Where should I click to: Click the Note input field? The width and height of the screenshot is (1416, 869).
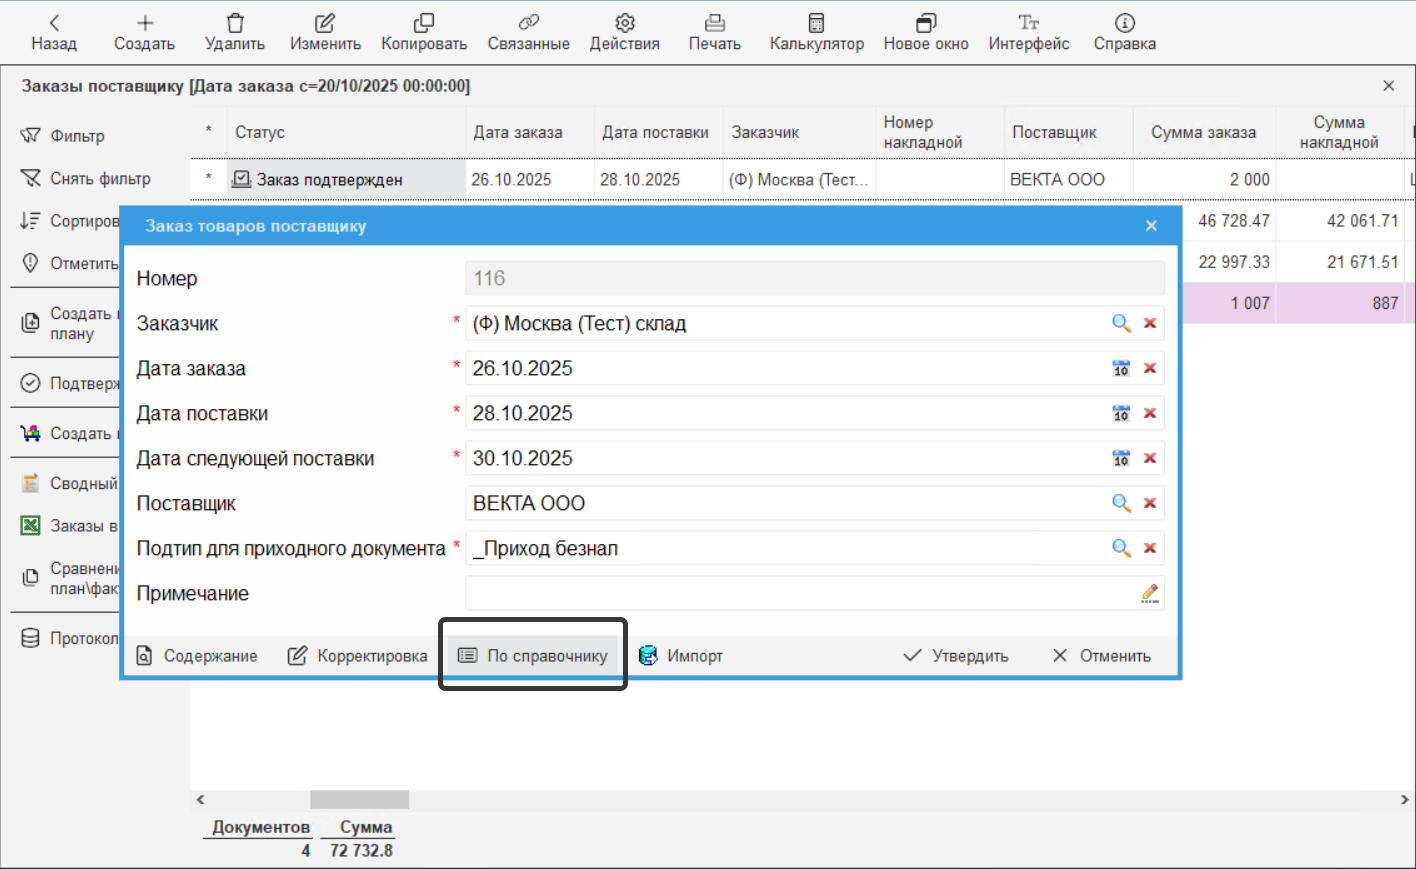800,594
